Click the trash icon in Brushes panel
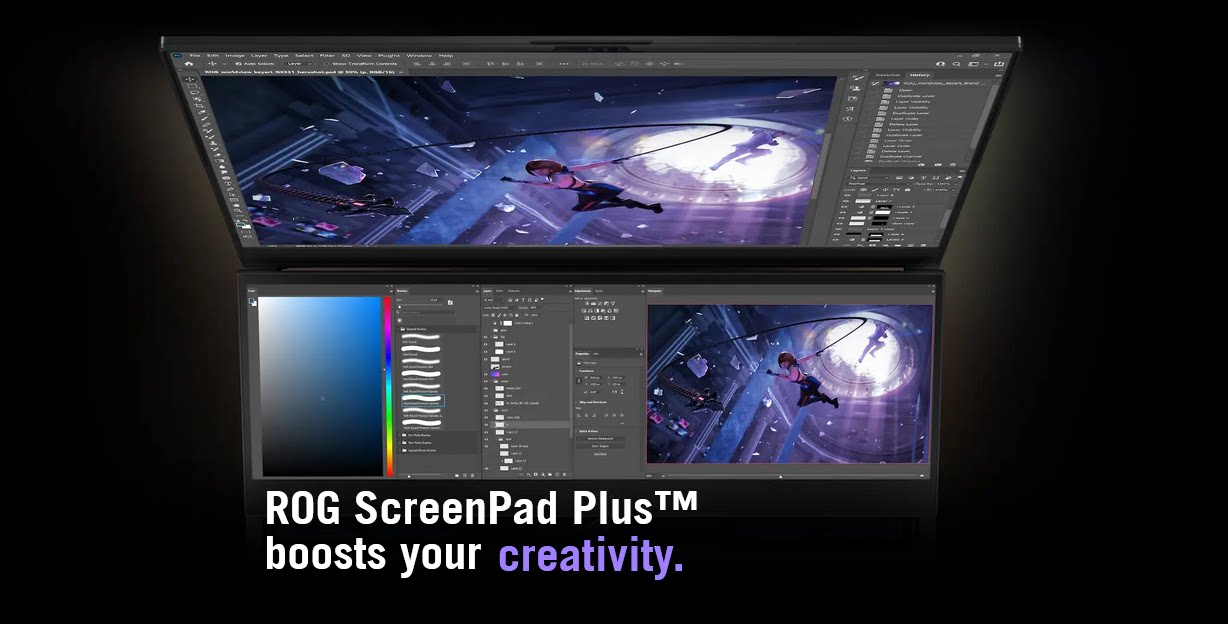Image resolution: width=1228 pixels, height=624 pixels. [472, 475]
